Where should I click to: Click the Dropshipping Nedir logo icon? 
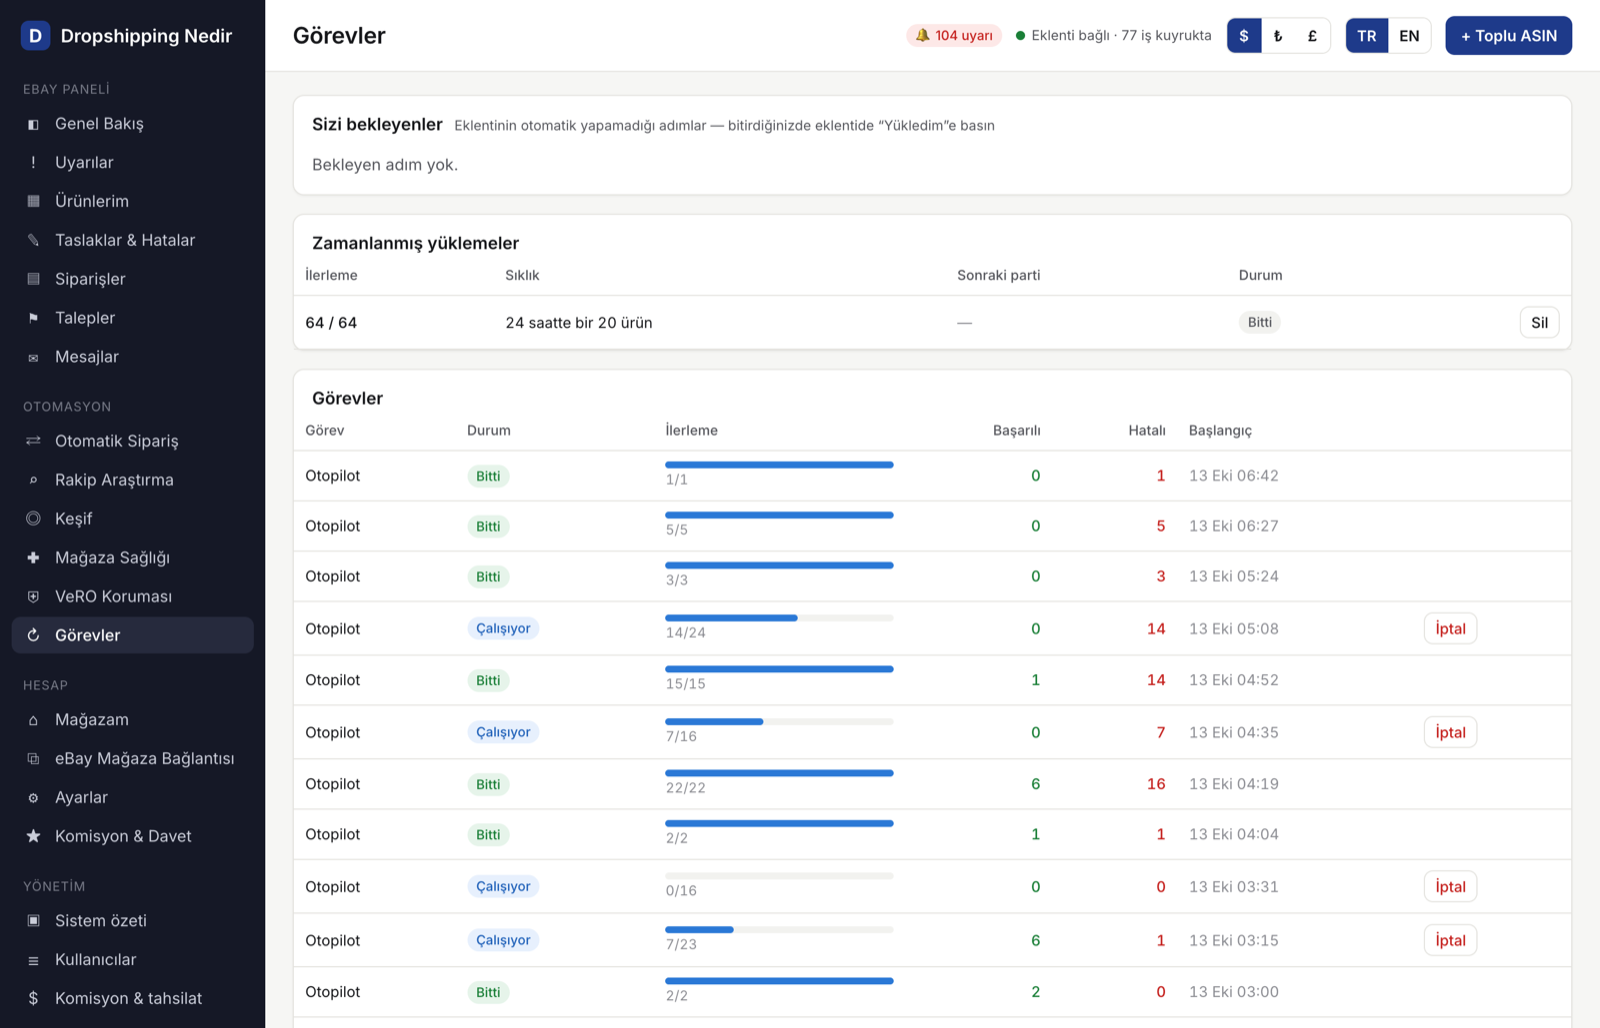tap(35, 36)
